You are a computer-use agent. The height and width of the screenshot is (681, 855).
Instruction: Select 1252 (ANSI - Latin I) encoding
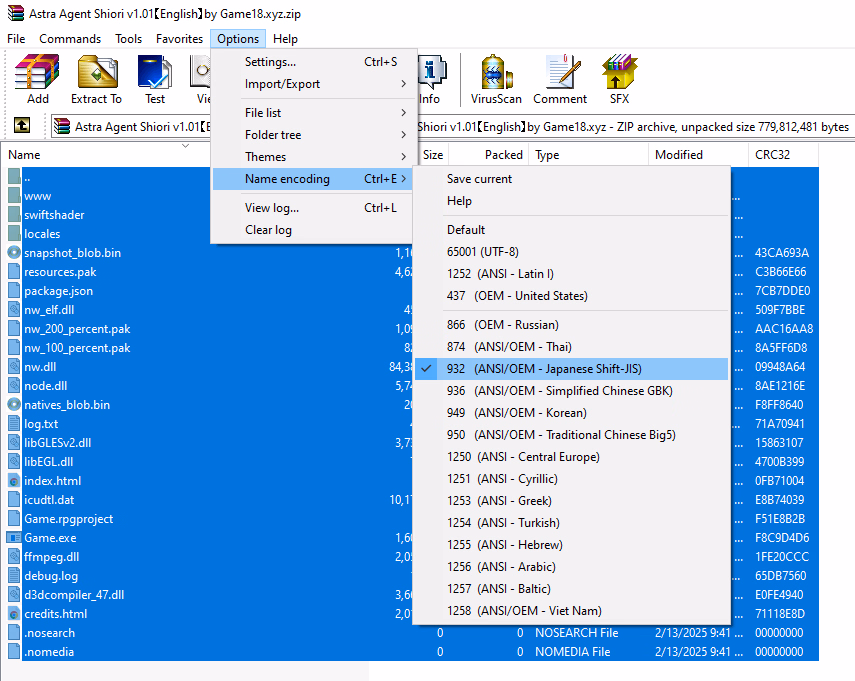click(x=571, y=274)
